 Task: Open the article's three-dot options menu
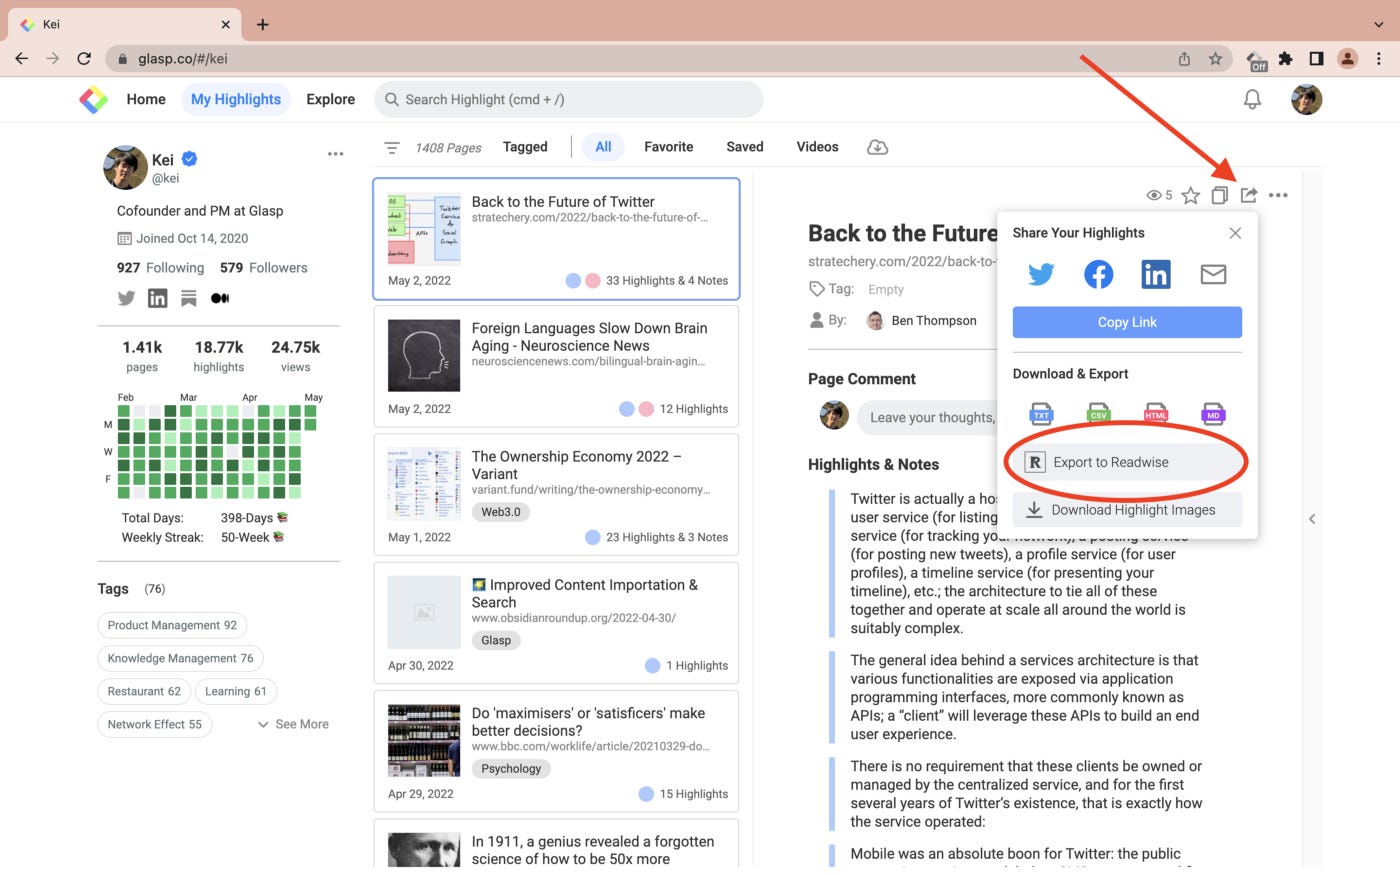(1278, 195)
